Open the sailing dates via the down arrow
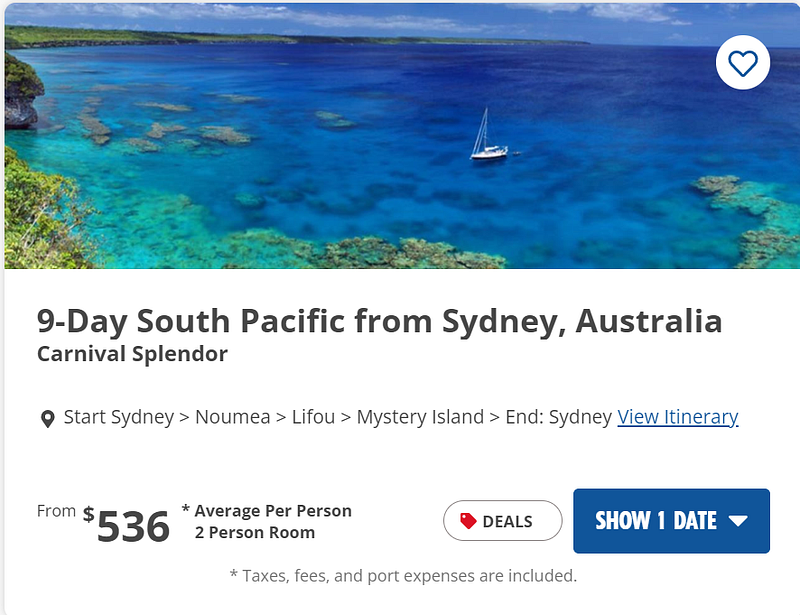 [740, 521]
